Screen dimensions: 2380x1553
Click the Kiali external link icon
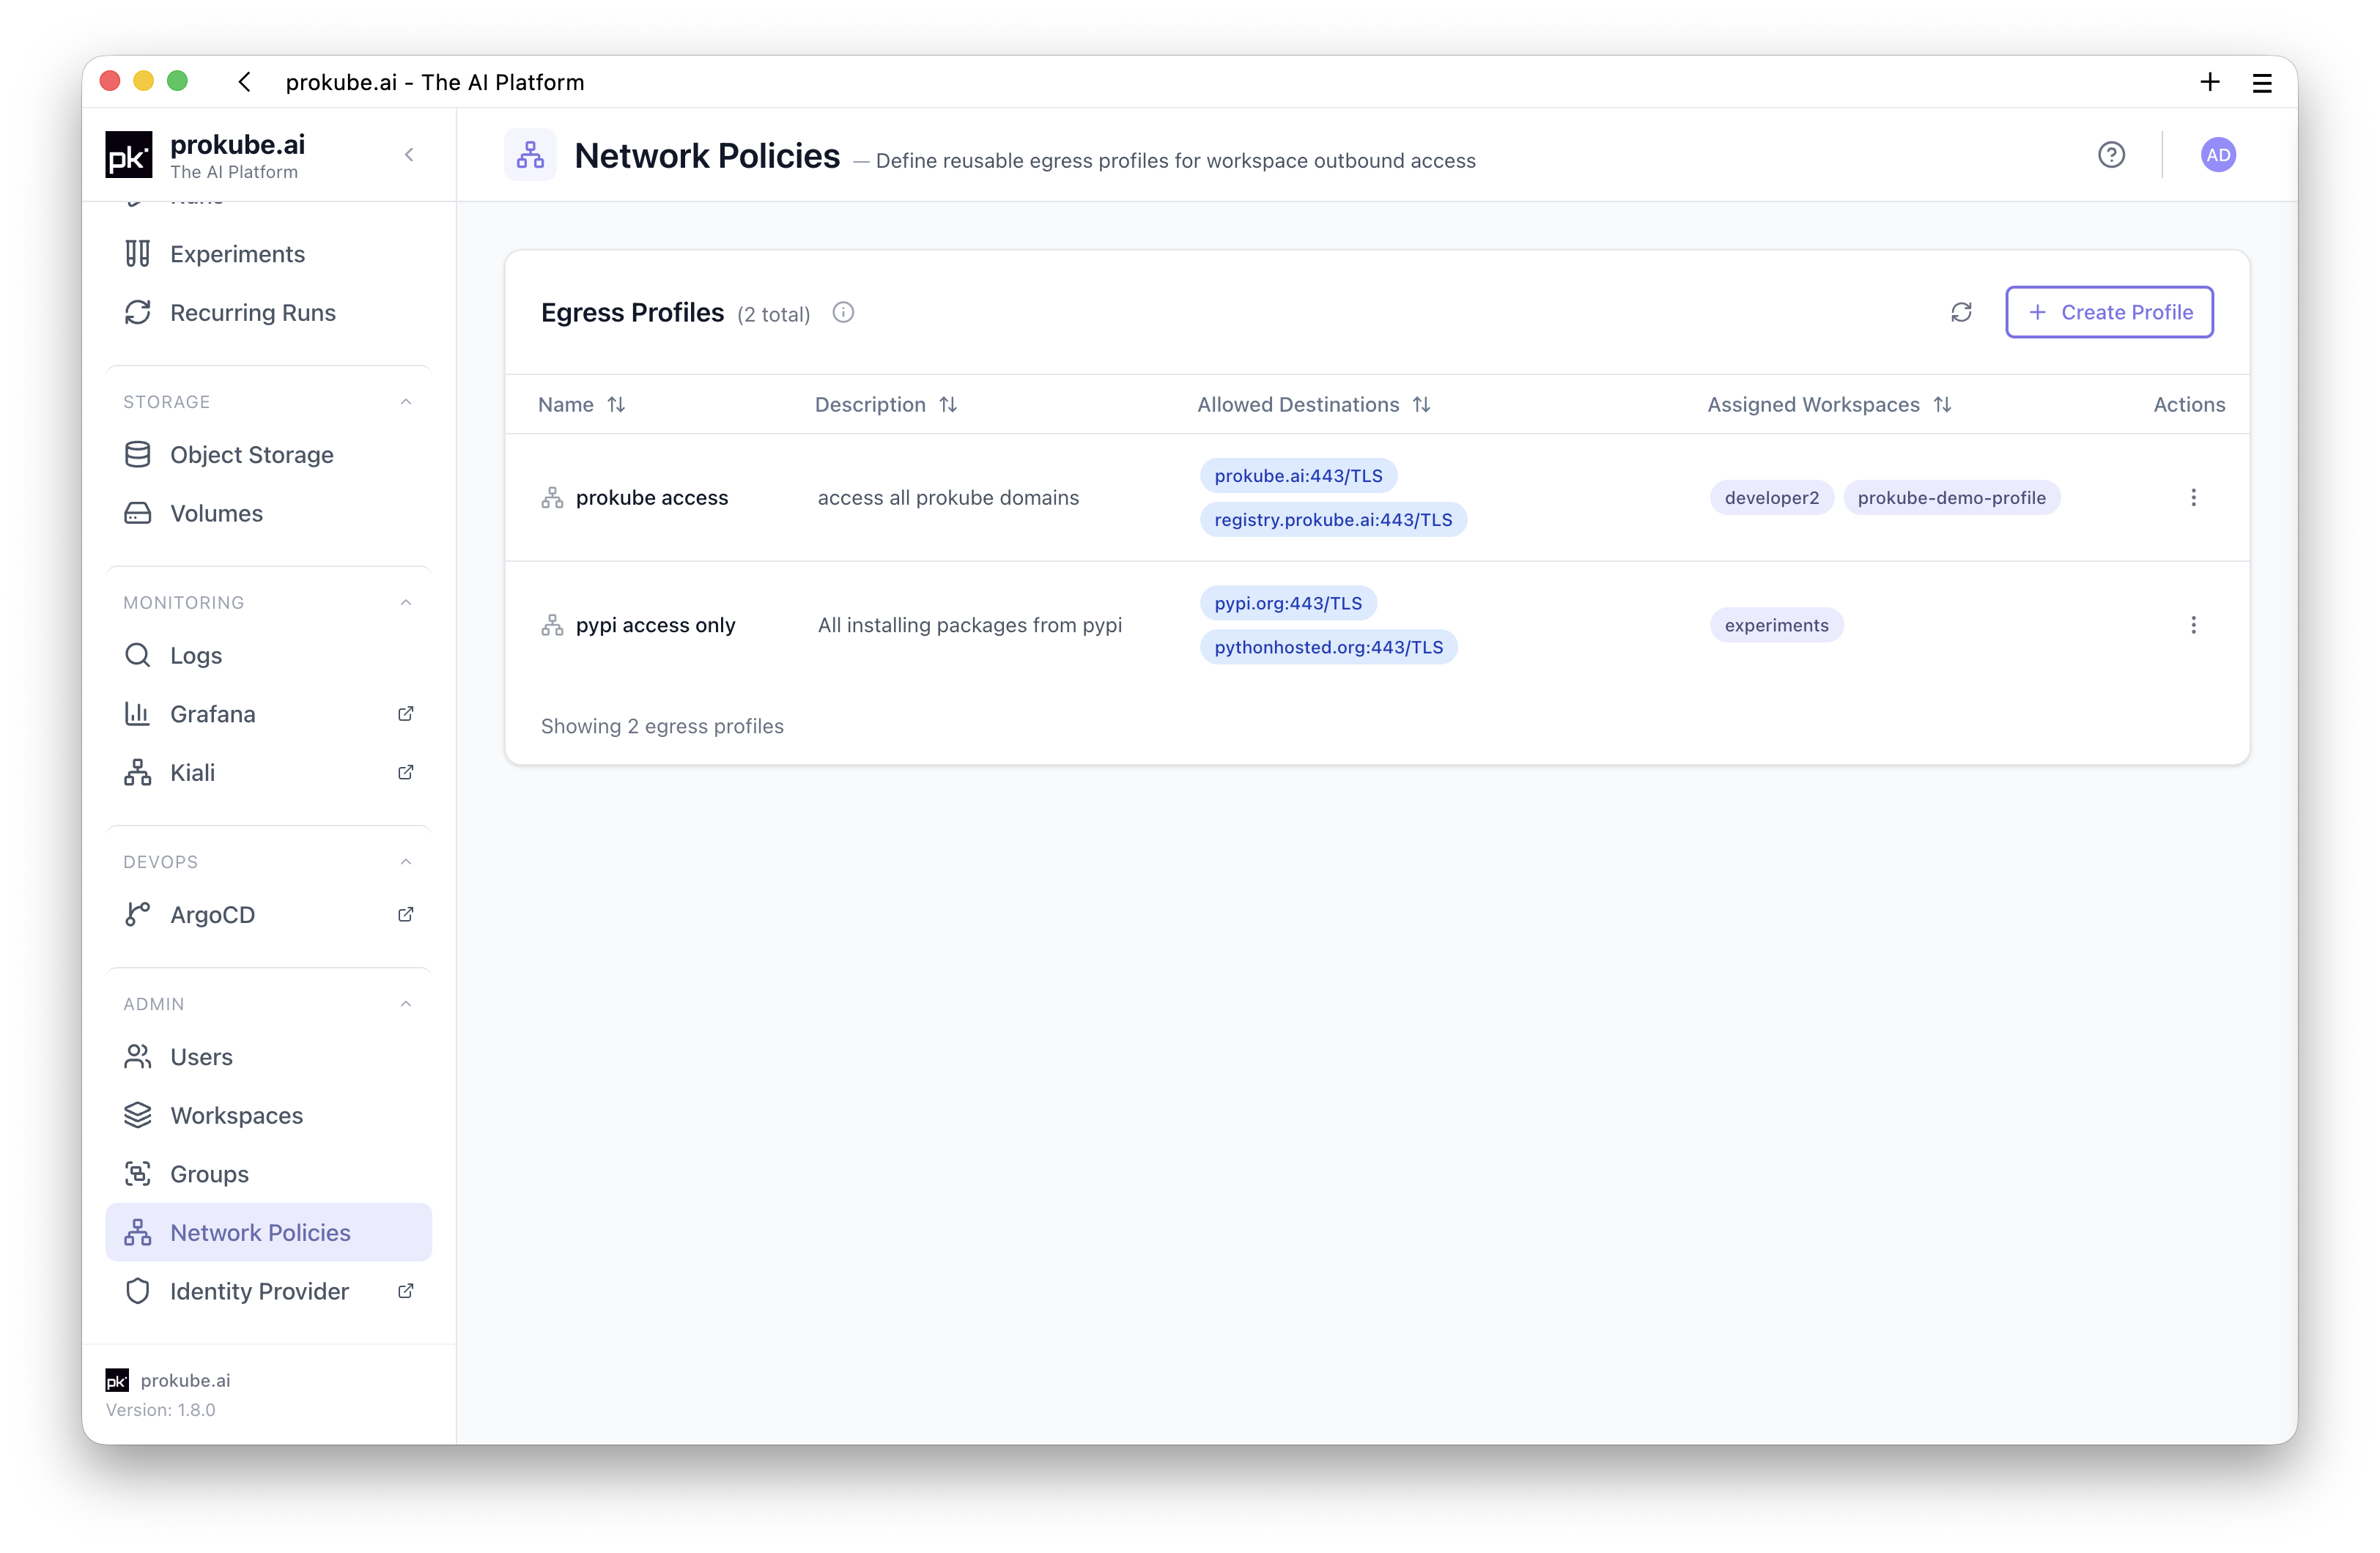coord(406,773)
